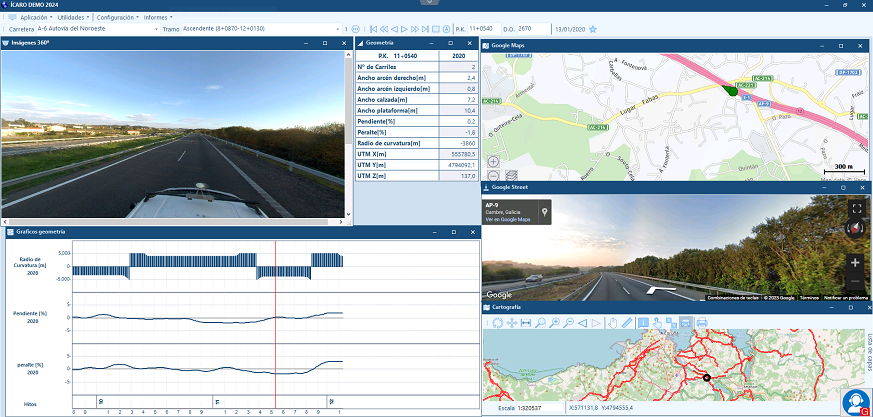Click the favorite star icon next to date

point(593,29)
